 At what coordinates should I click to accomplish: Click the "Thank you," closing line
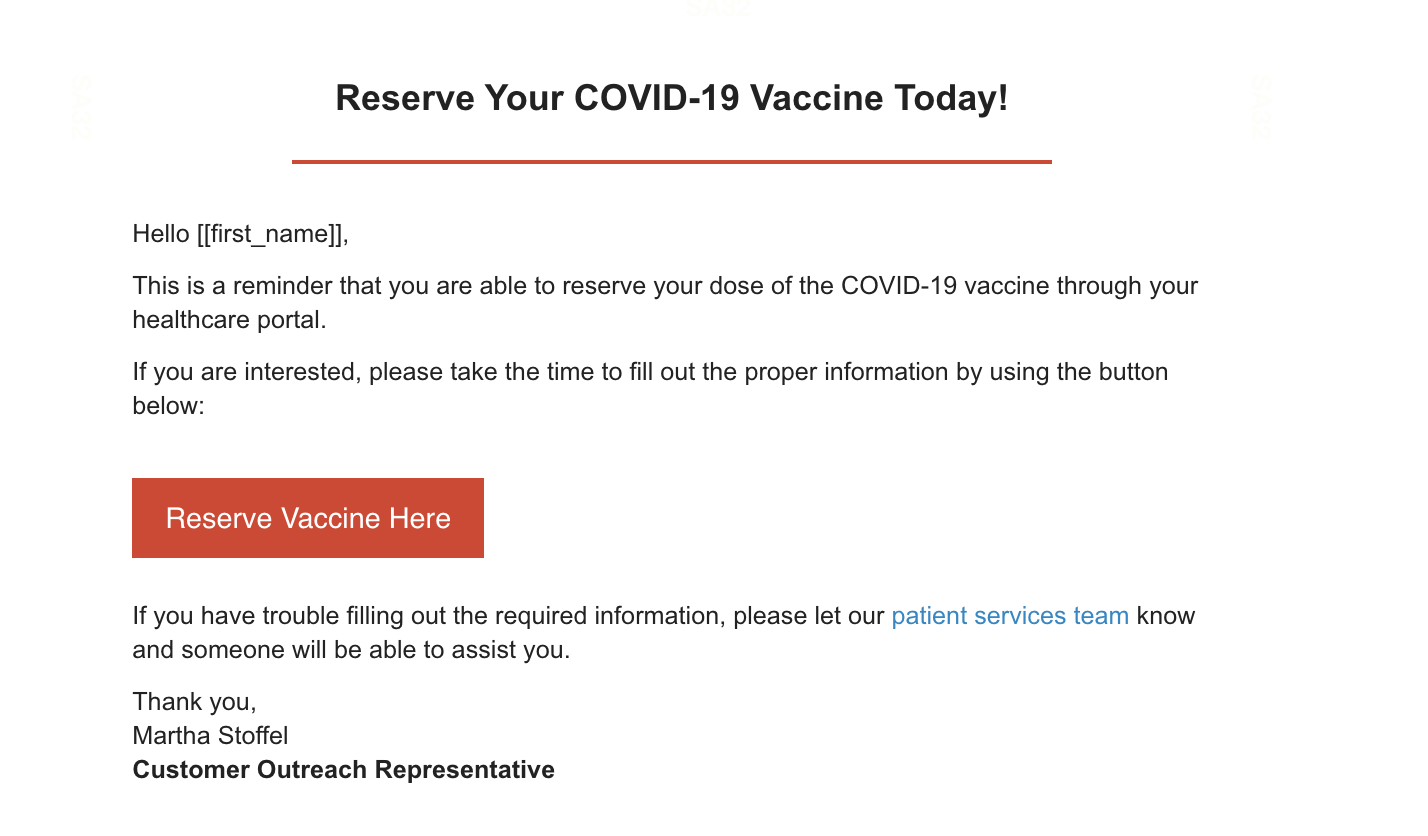(x=194, y=702)
